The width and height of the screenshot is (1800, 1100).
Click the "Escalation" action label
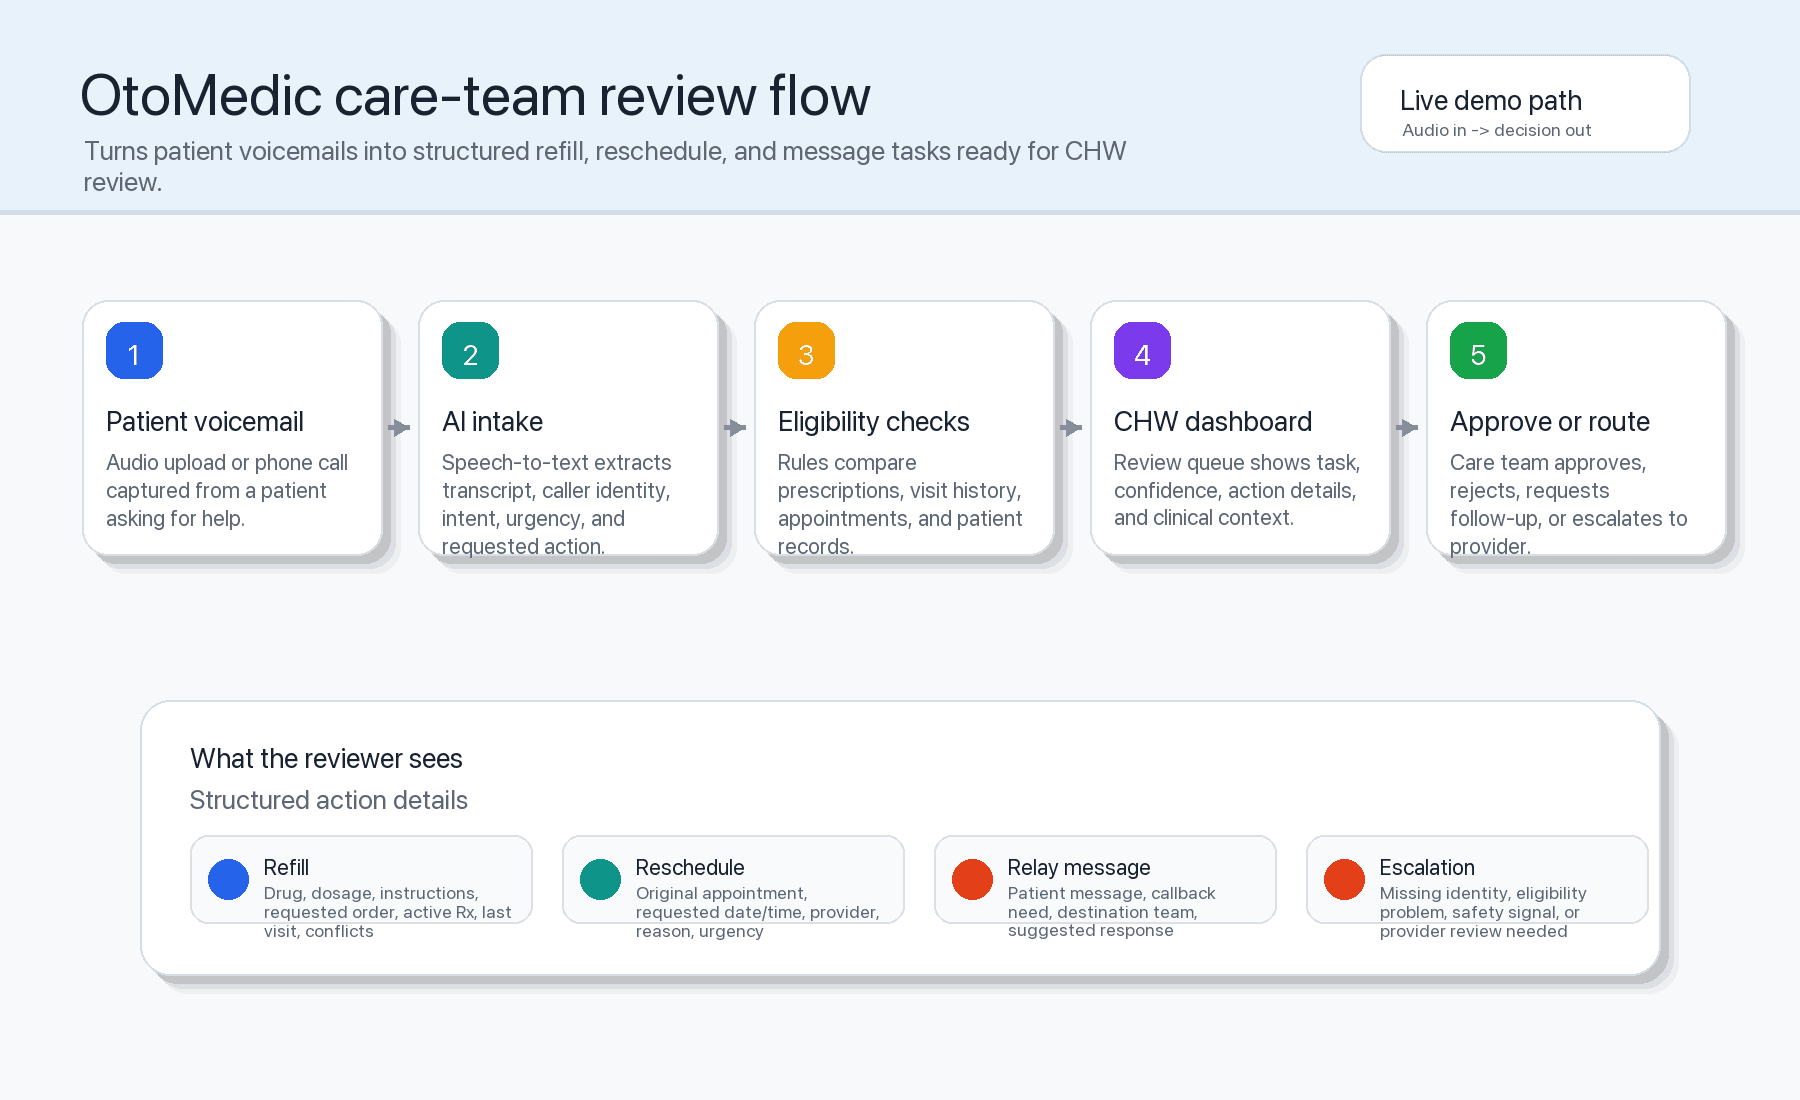[1427, 867]
